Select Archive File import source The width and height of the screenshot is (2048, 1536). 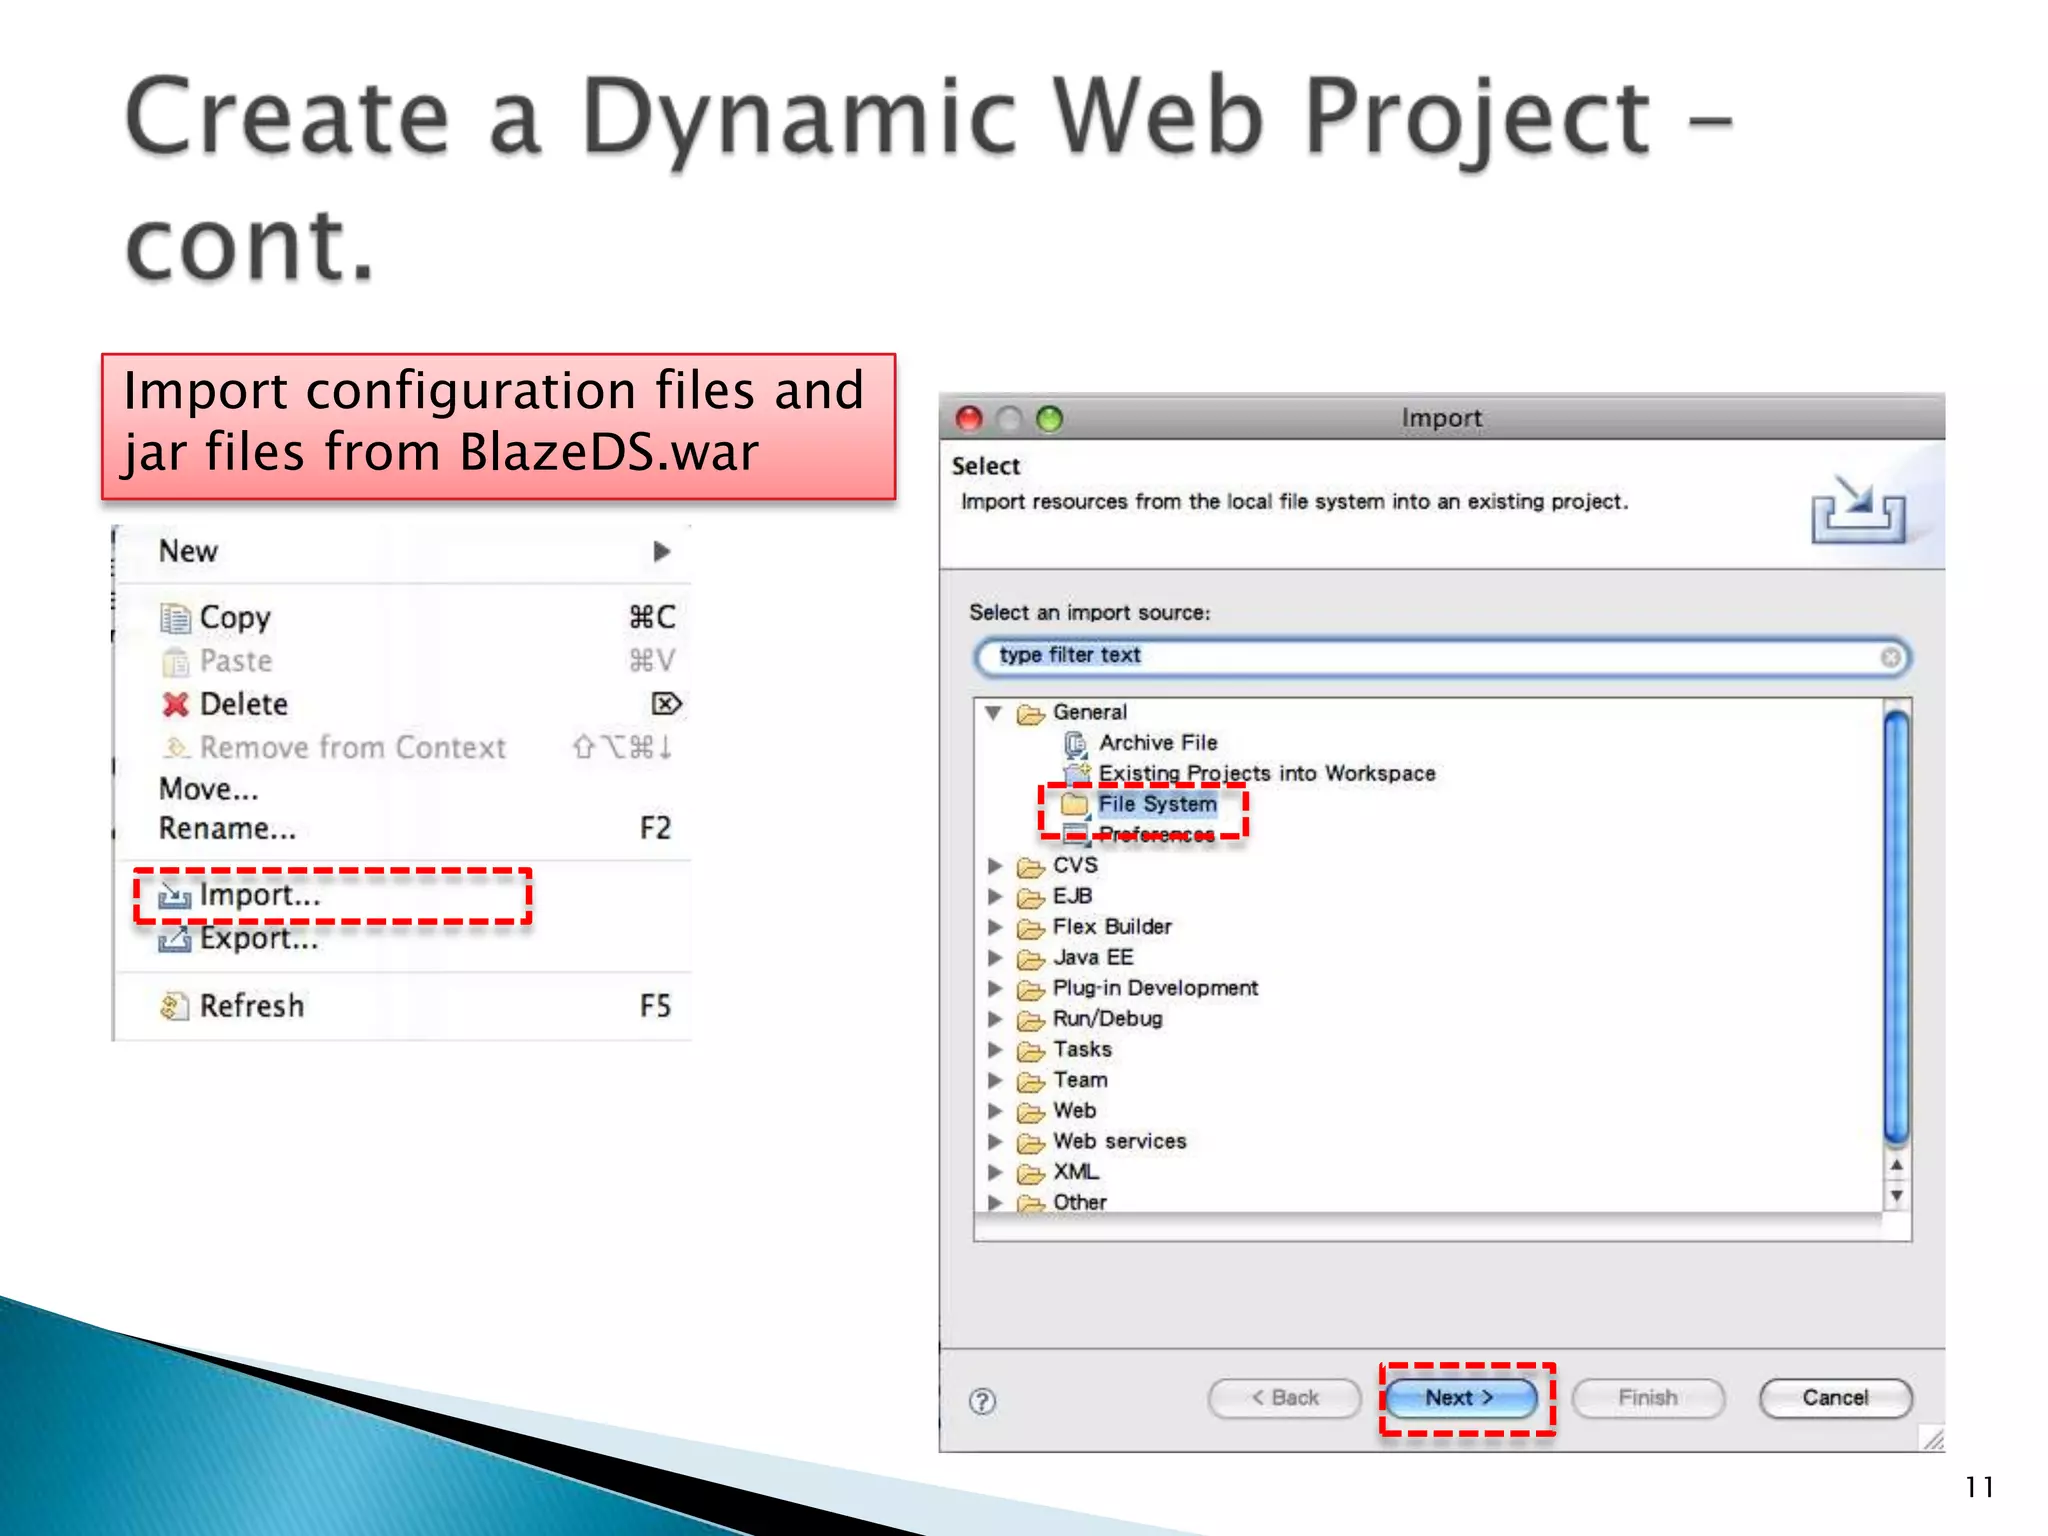[1158, 743]
